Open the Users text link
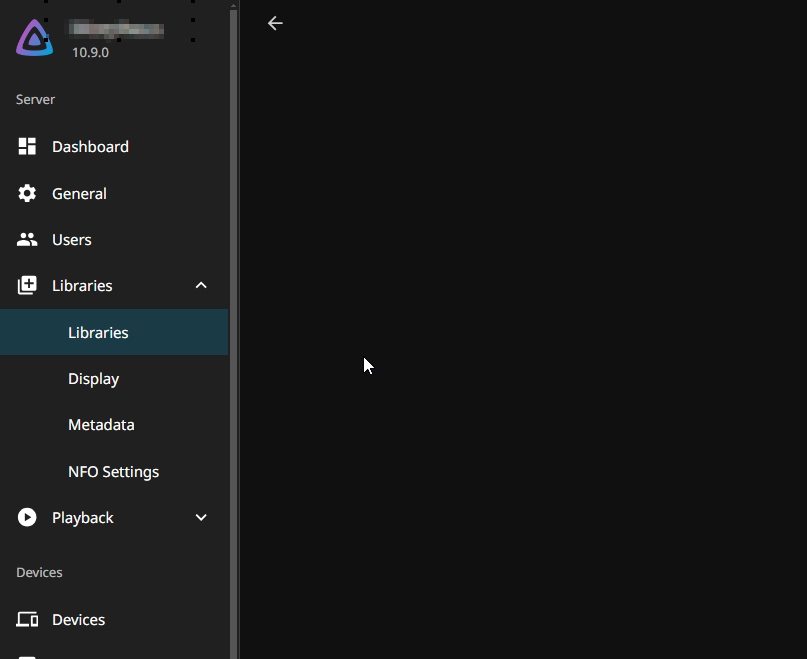 (x=72, y=240)
